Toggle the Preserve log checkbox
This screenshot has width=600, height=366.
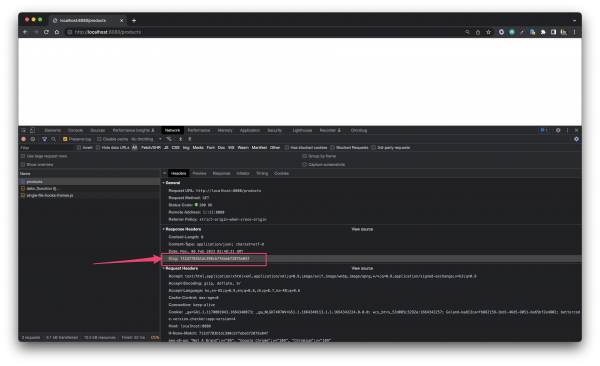[x=65, y=139]
